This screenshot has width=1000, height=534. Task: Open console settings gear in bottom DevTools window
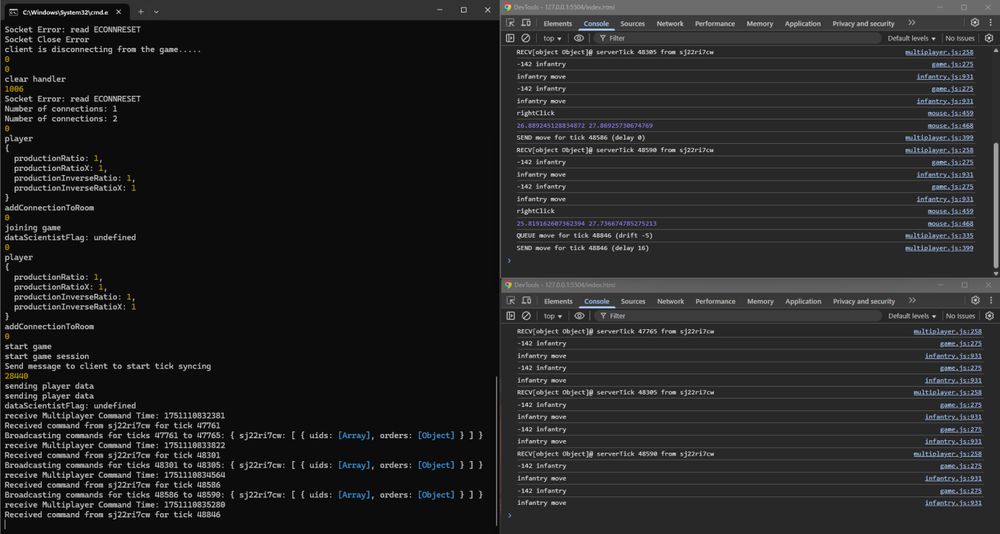point(989,316)
